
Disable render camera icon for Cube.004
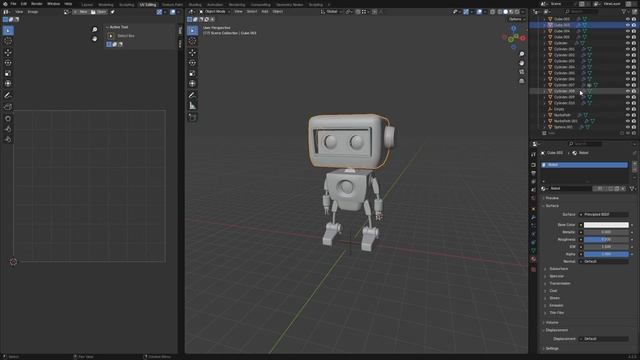coord(634,31)
